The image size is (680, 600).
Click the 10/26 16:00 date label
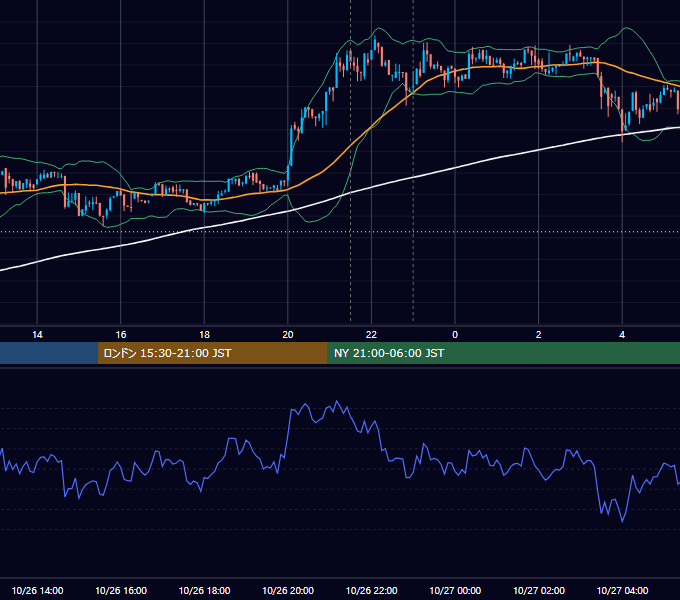[121, 590]
